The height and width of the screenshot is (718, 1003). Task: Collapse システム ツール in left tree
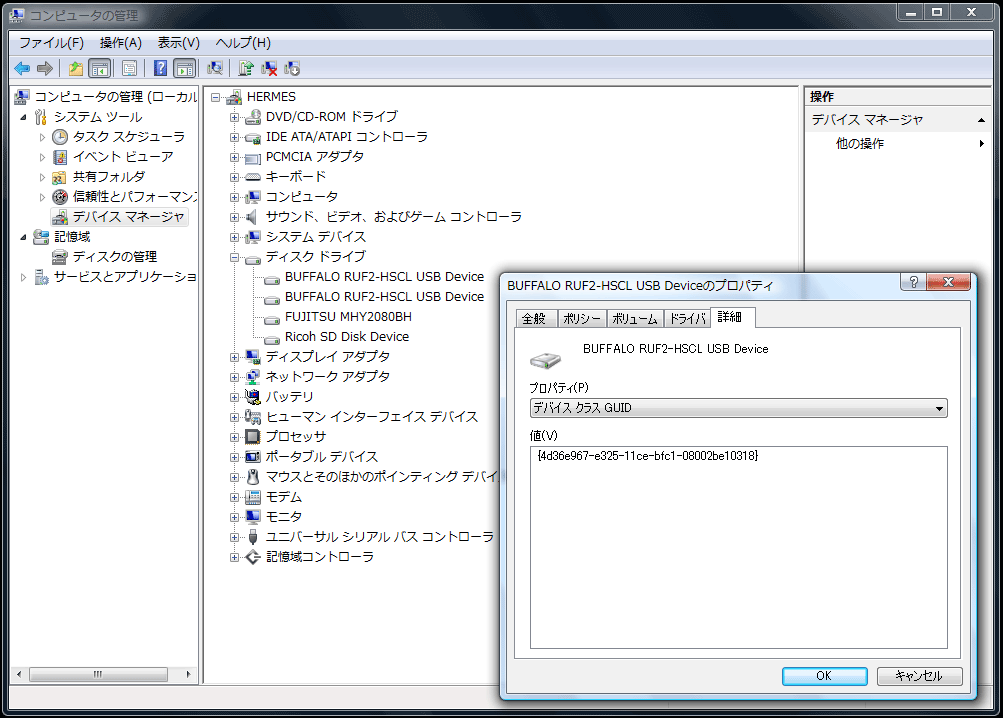(24, 117)
